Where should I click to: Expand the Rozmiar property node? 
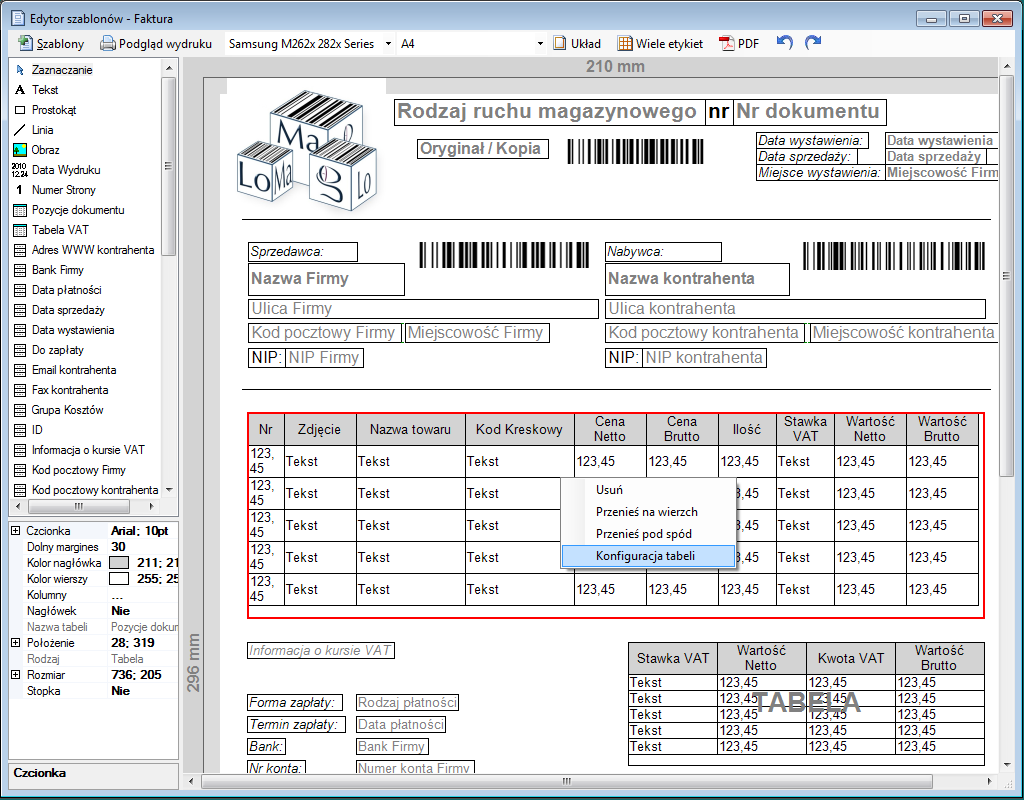[15, 675]
